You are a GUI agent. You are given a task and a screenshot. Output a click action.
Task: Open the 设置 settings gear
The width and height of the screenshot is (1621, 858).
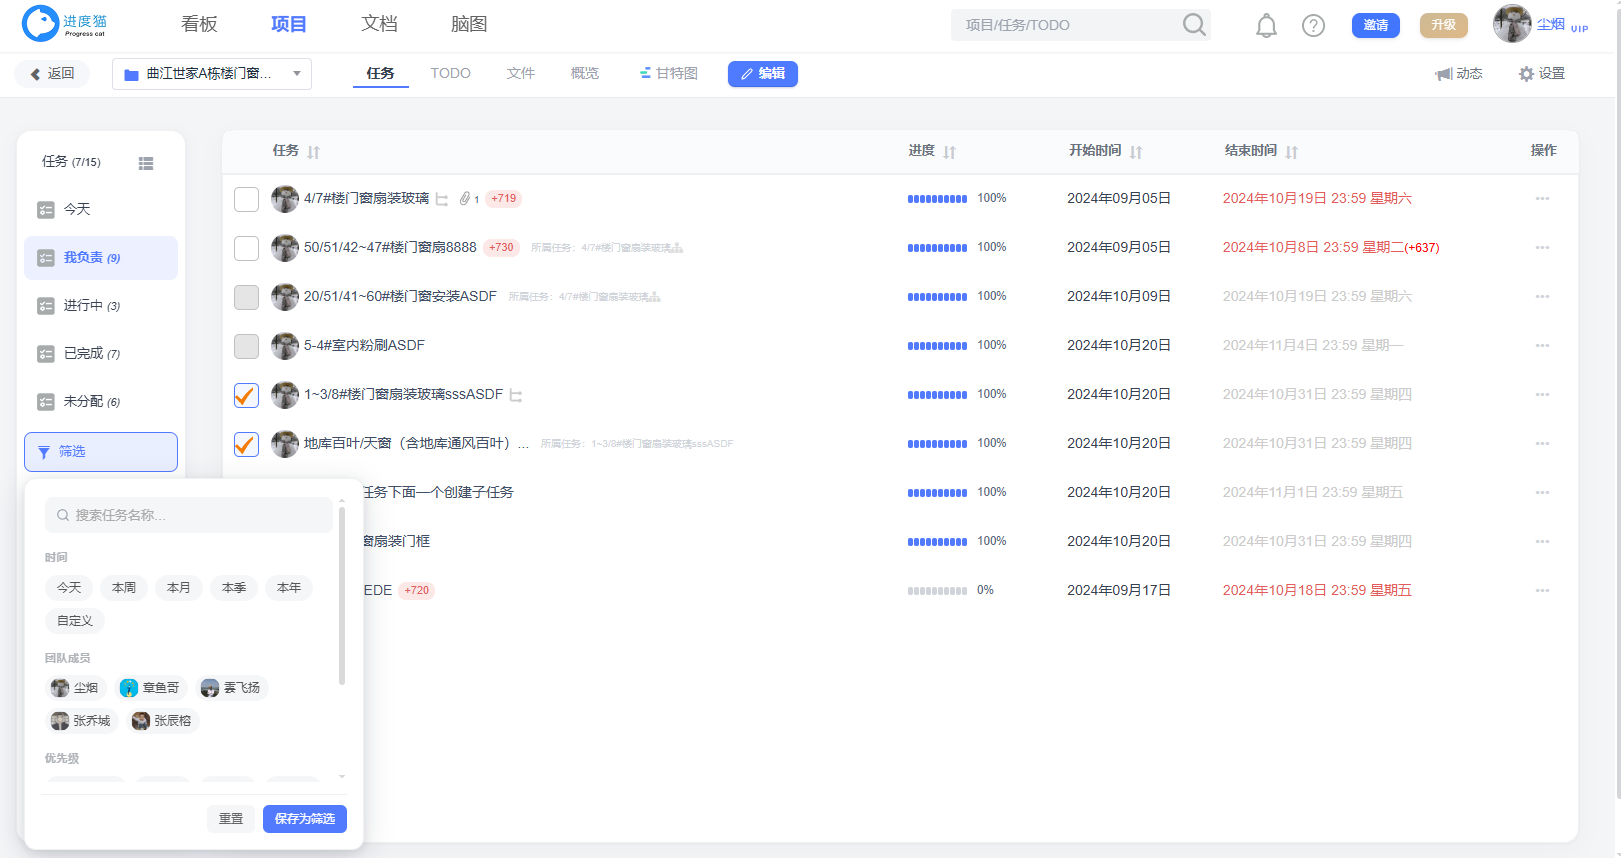pyautogui.click(x=1542, y=74)
